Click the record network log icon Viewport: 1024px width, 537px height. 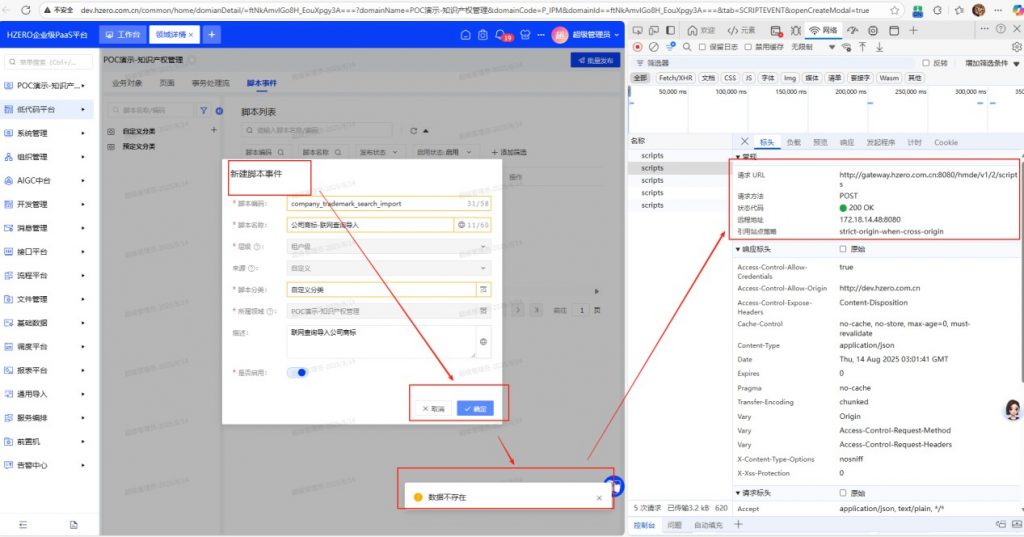637,47
